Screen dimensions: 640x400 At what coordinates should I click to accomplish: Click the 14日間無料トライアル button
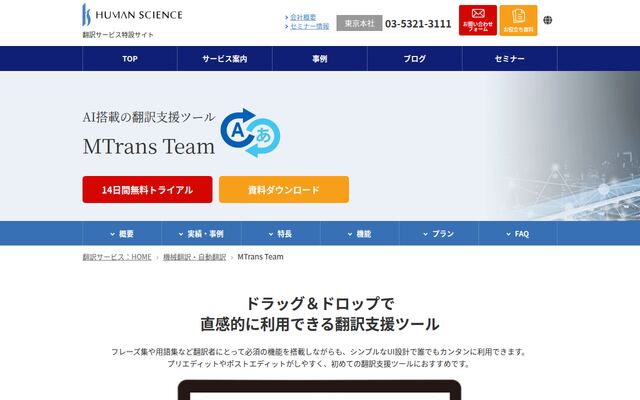tap(147, 189)
